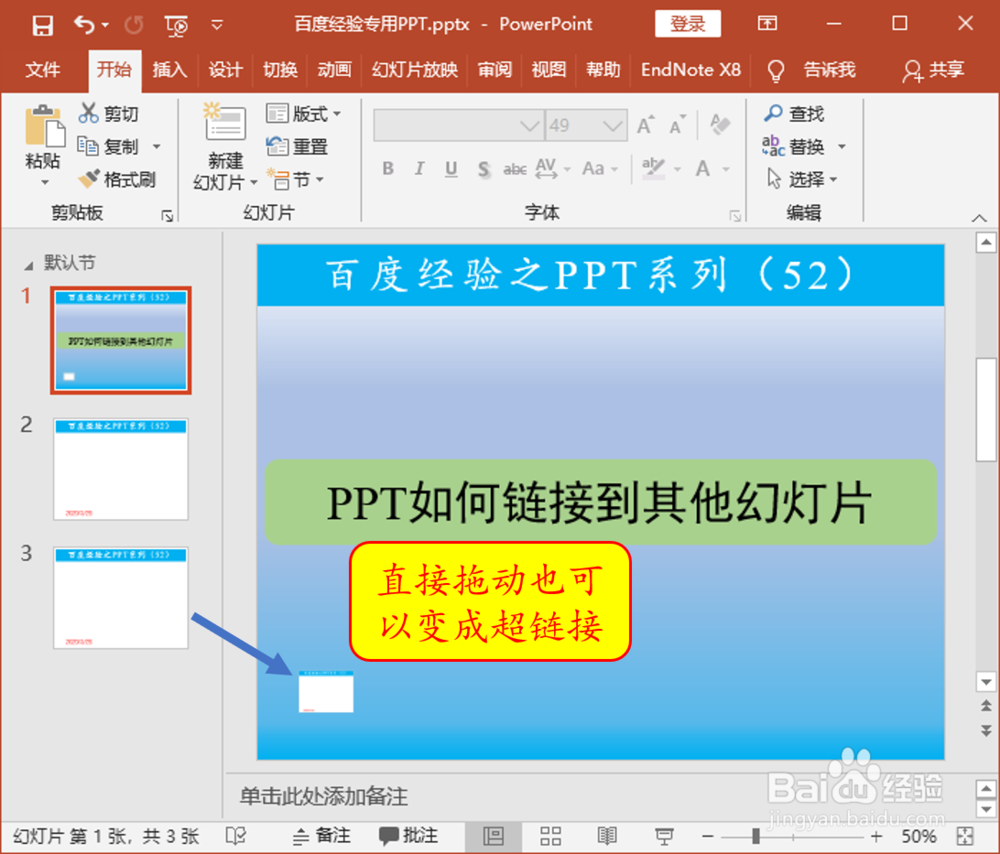Open the 节 section dropdown
The height and width of the screenshot is (854, 1000).
click(x=296, y=180)
